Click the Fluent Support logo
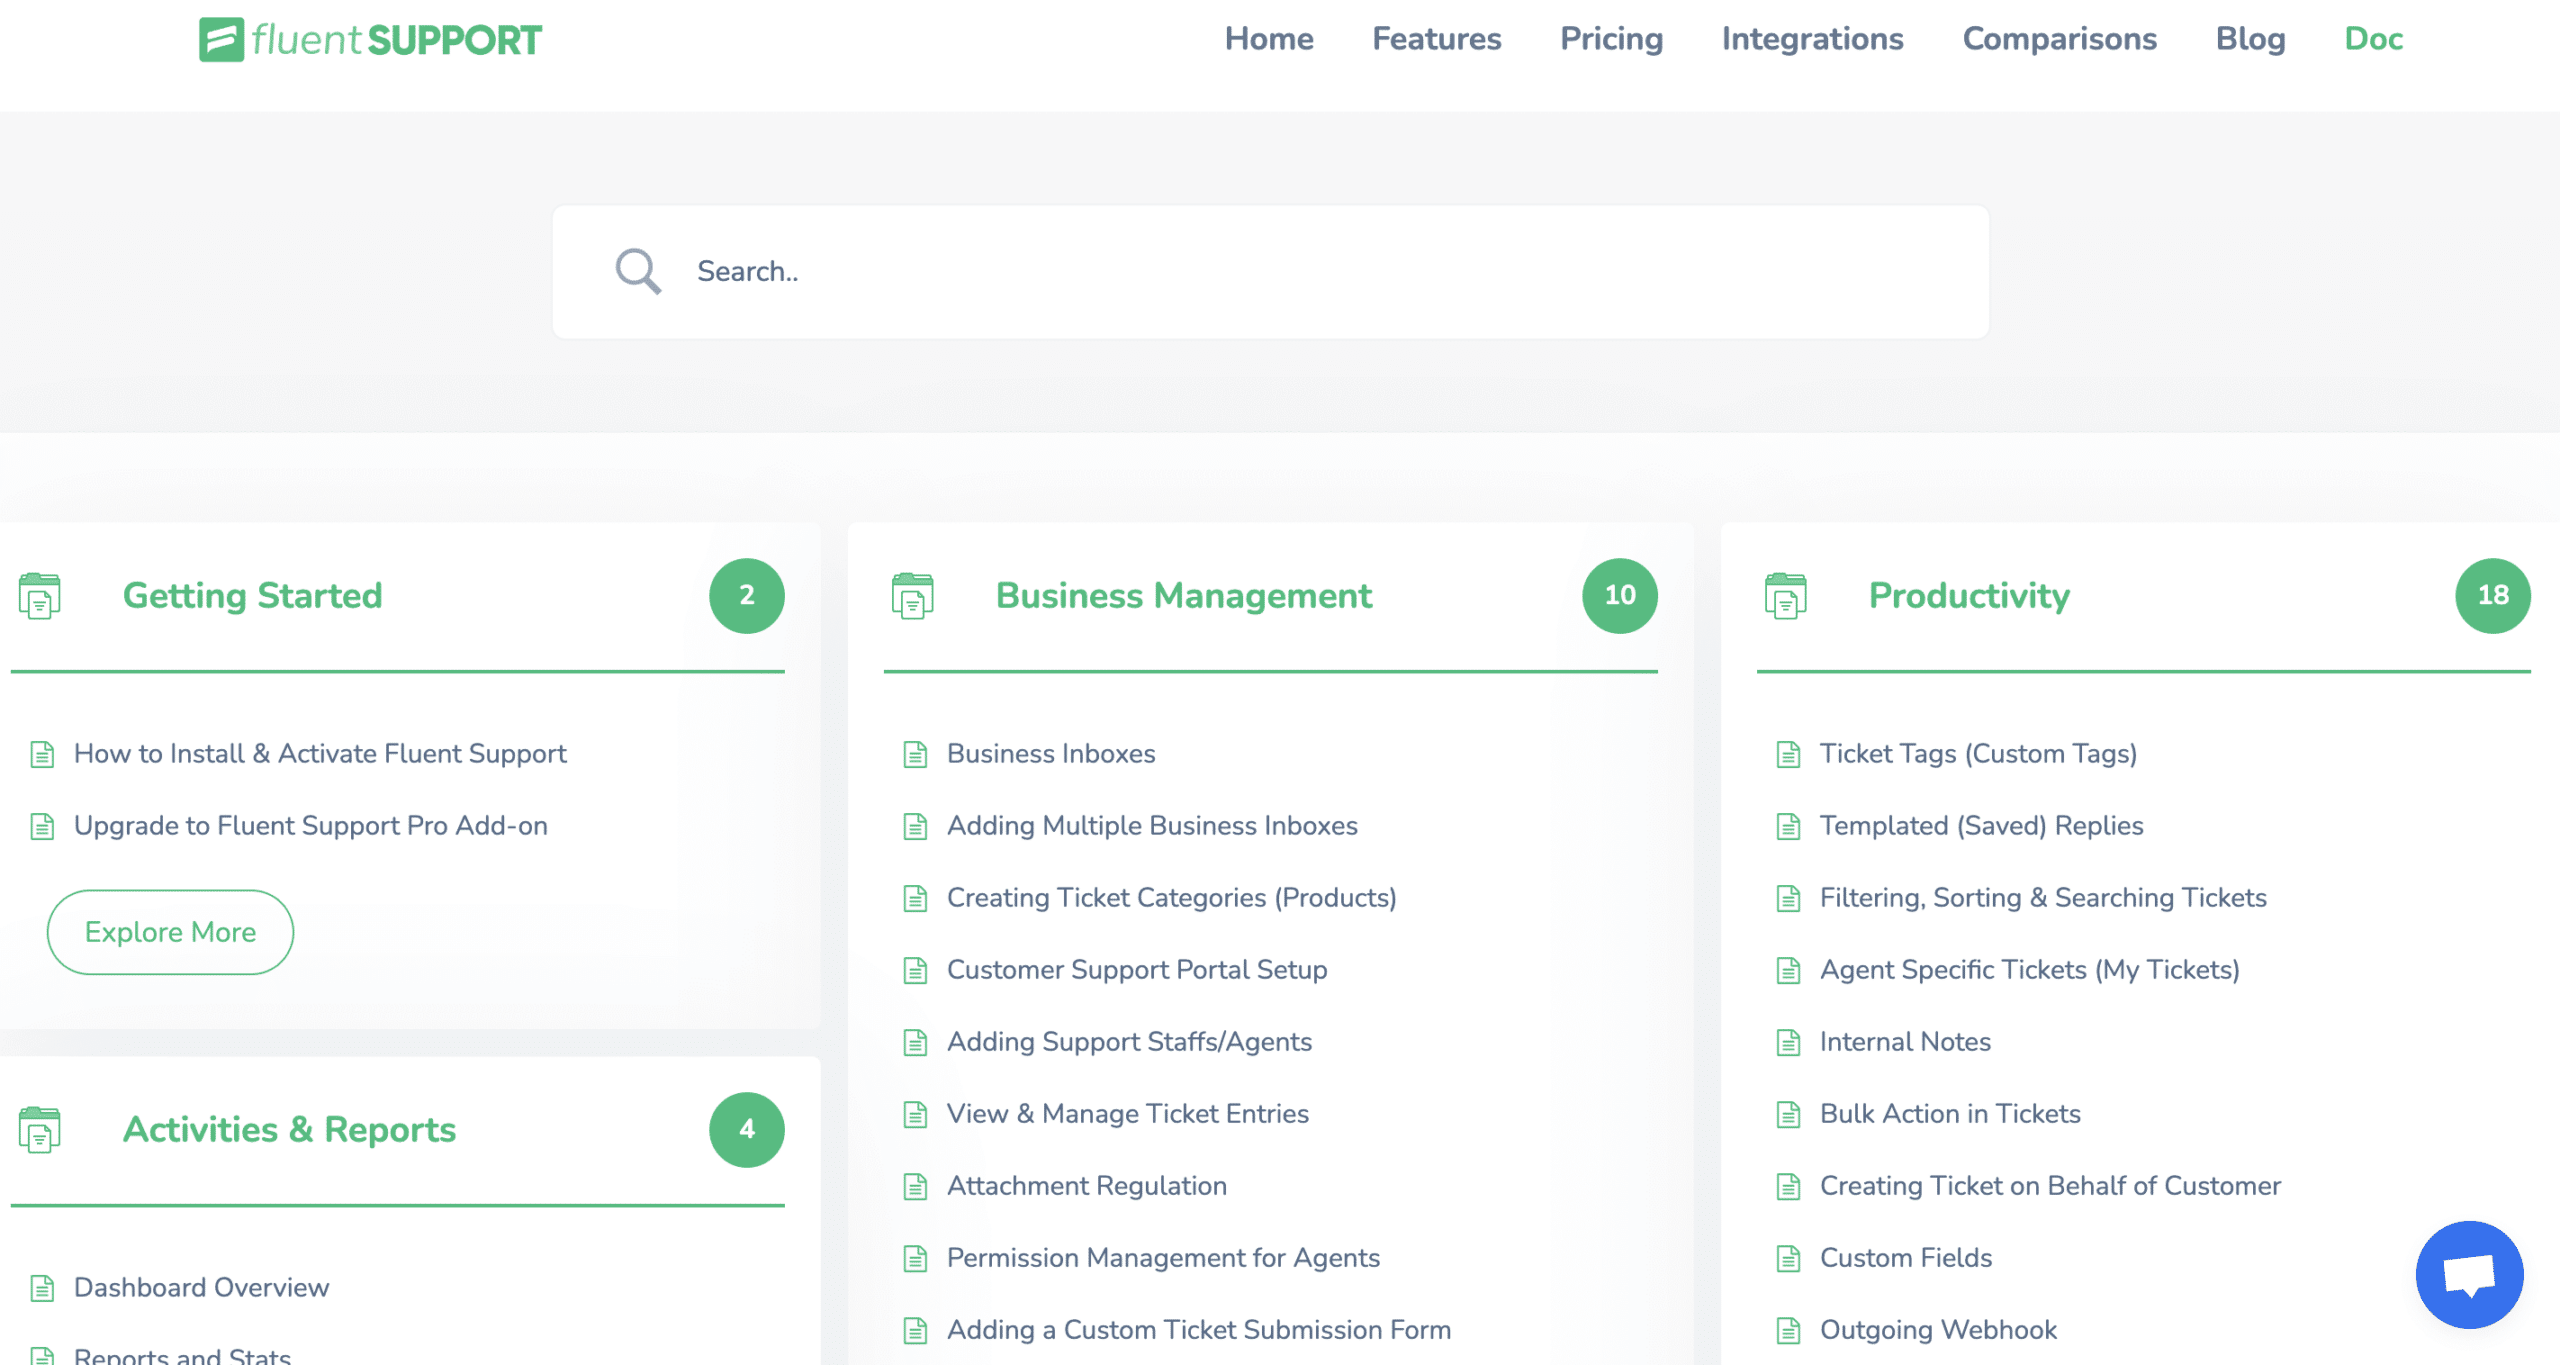This screenshot has height=1365, width=2560. pos(370,39)
